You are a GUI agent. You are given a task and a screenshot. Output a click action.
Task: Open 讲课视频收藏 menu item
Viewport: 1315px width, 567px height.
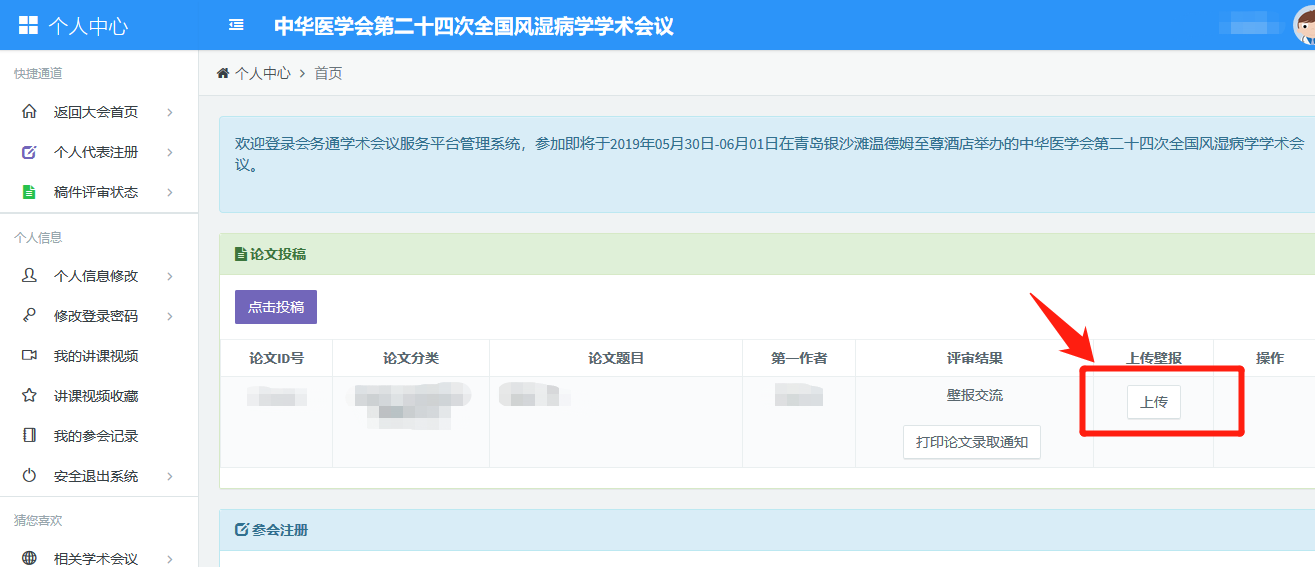(x=96, y=396)
